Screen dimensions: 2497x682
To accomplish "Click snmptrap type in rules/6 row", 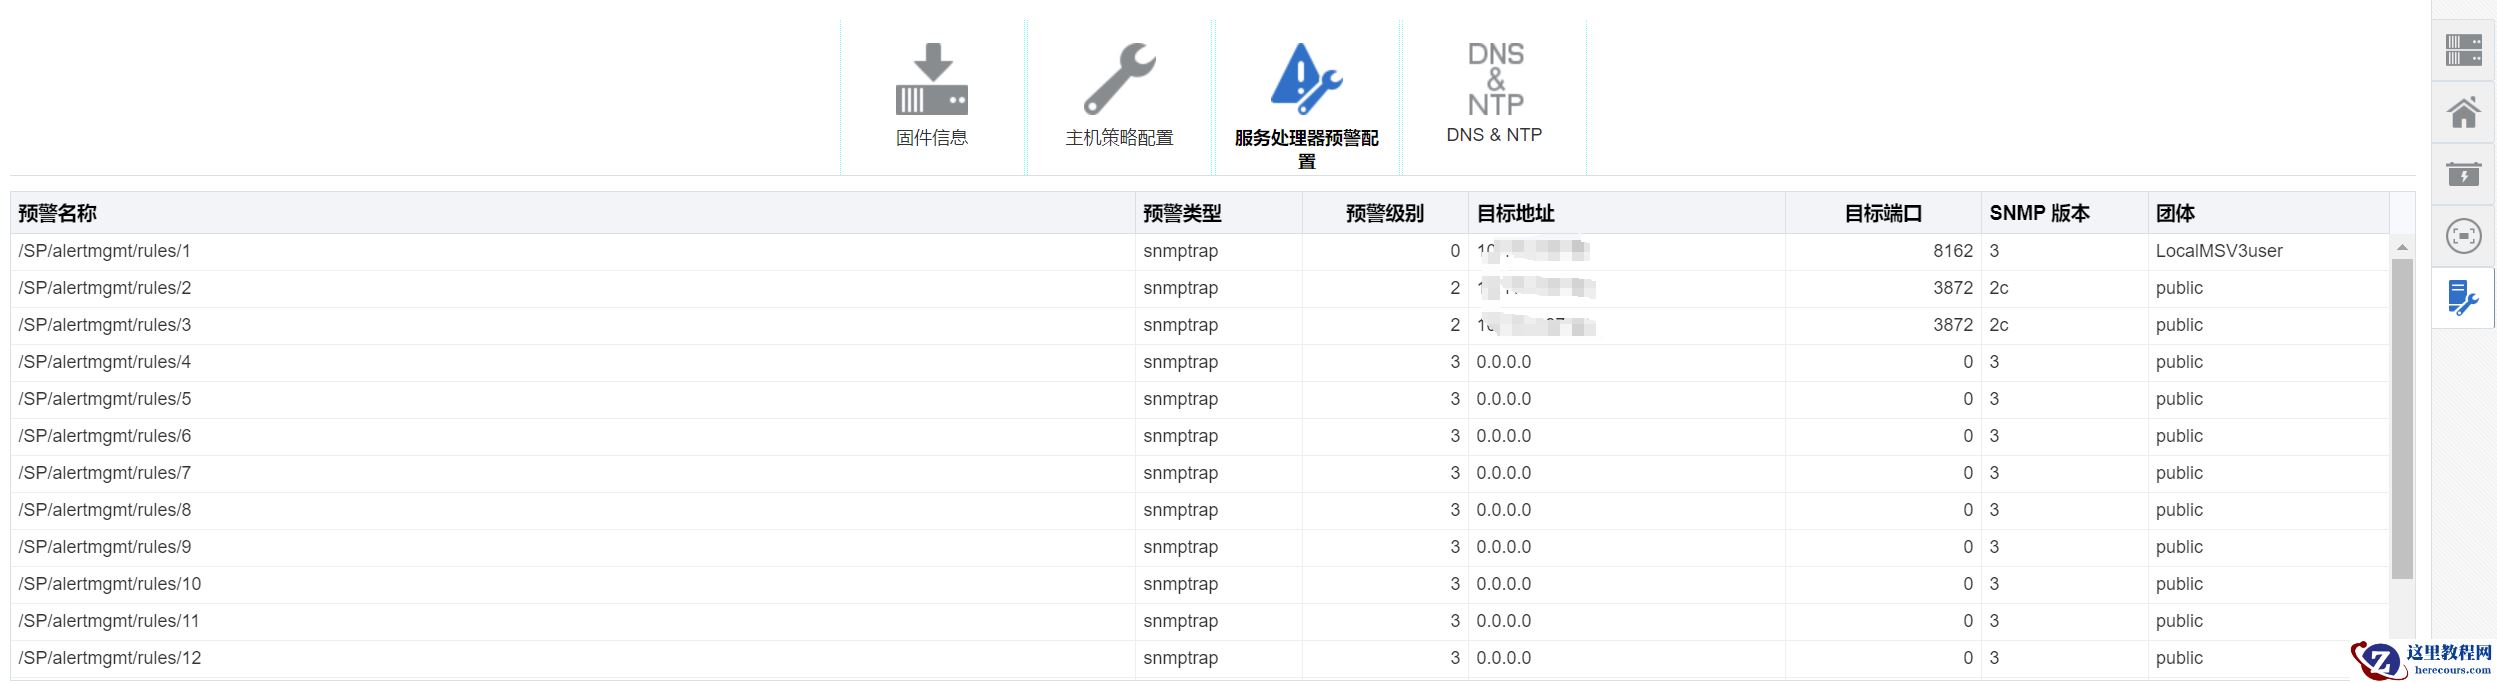I will click(x=1180, y=436).
